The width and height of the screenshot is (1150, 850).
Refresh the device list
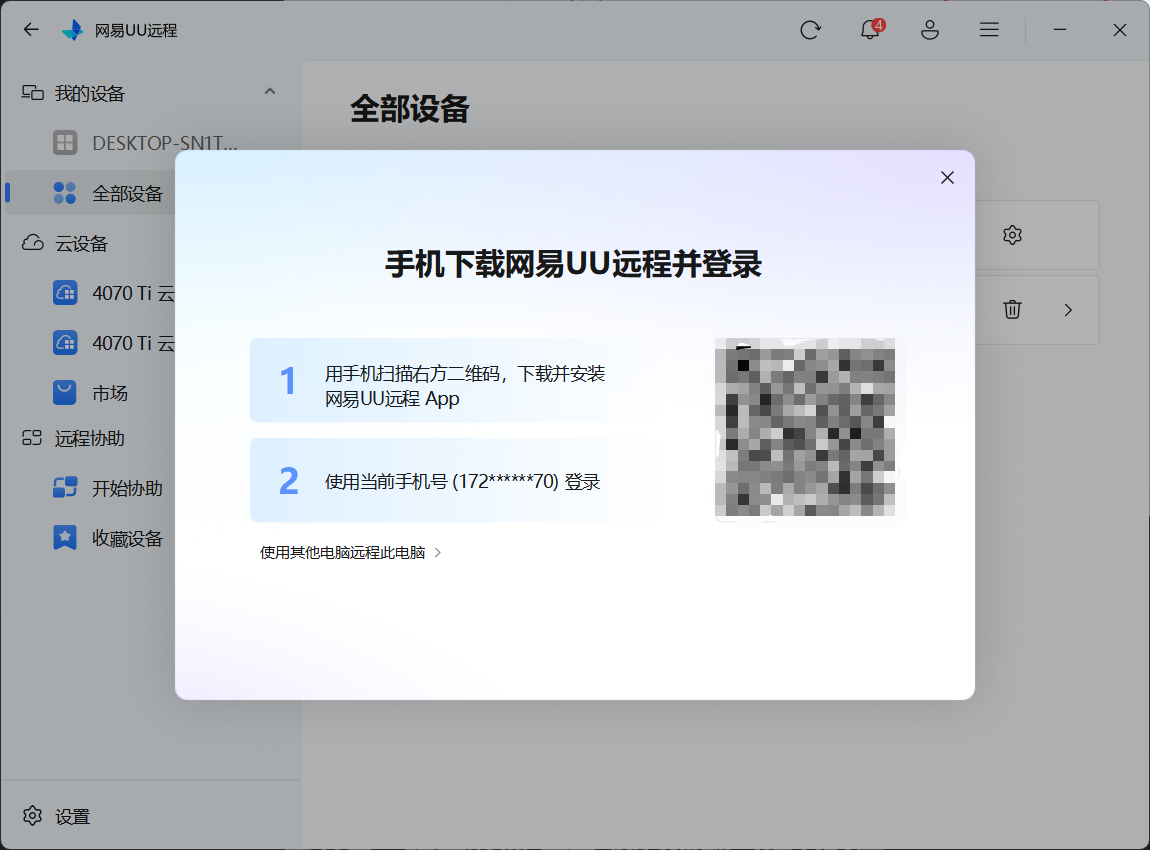tap(810, 30)
